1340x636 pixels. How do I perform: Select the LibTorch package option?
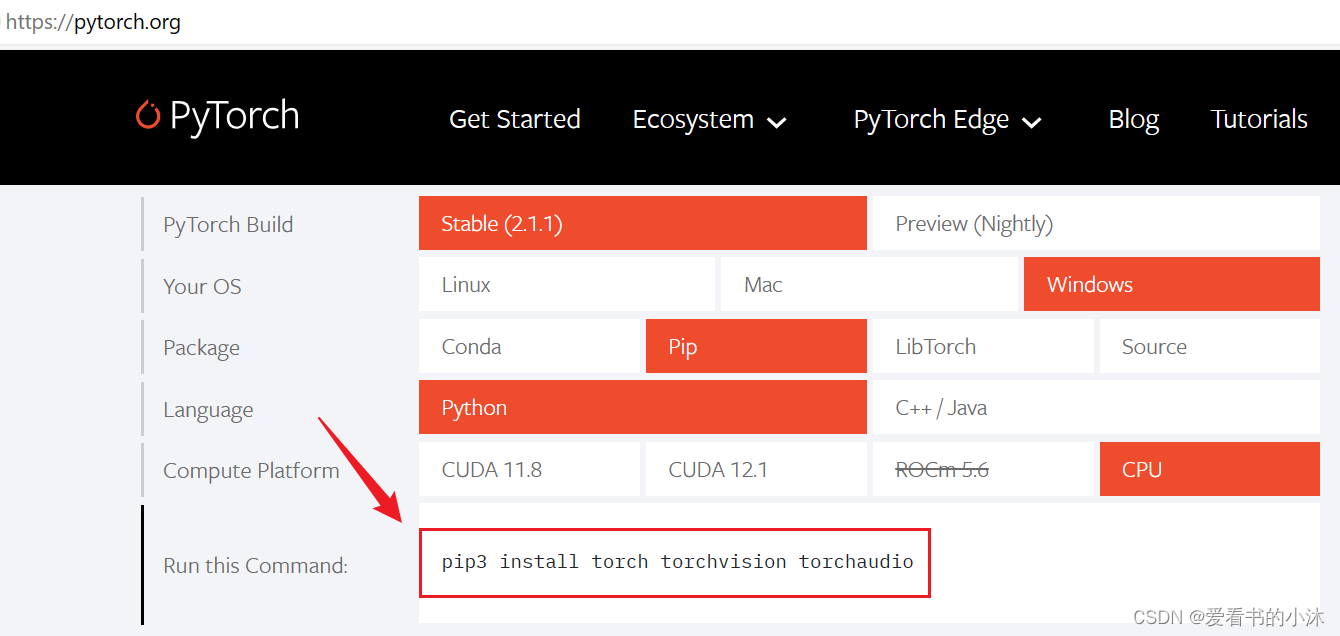point(983,346)
